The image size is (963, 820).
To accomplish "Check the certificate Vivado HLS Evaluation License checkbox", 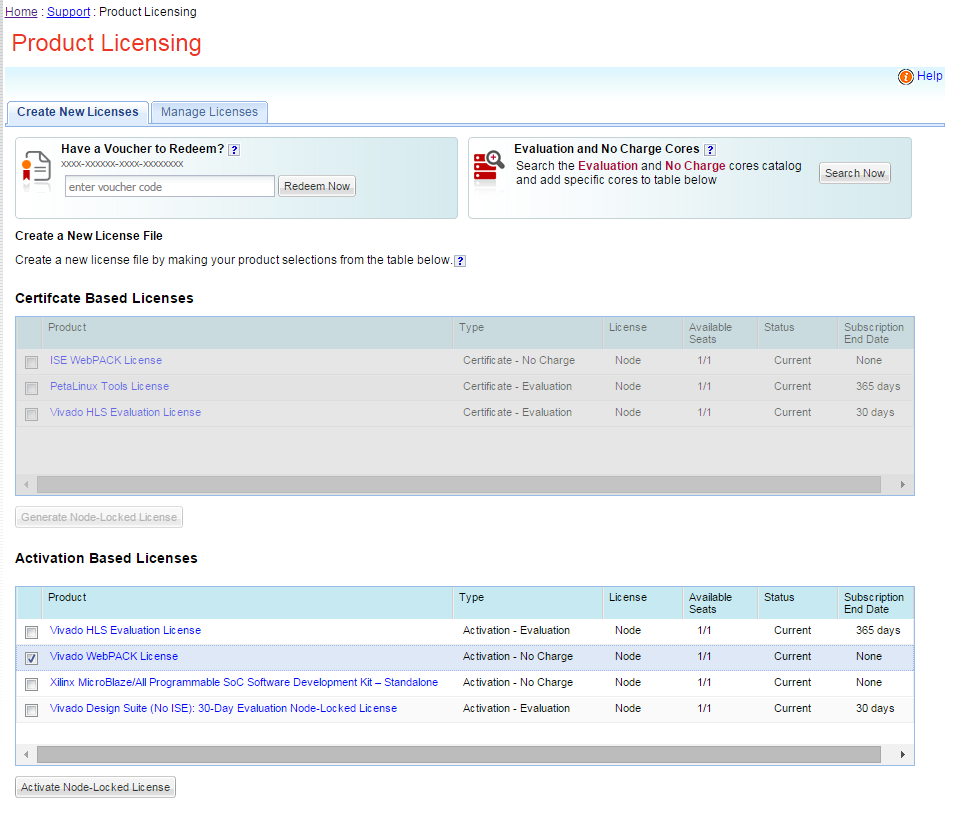I will point(31,415).
